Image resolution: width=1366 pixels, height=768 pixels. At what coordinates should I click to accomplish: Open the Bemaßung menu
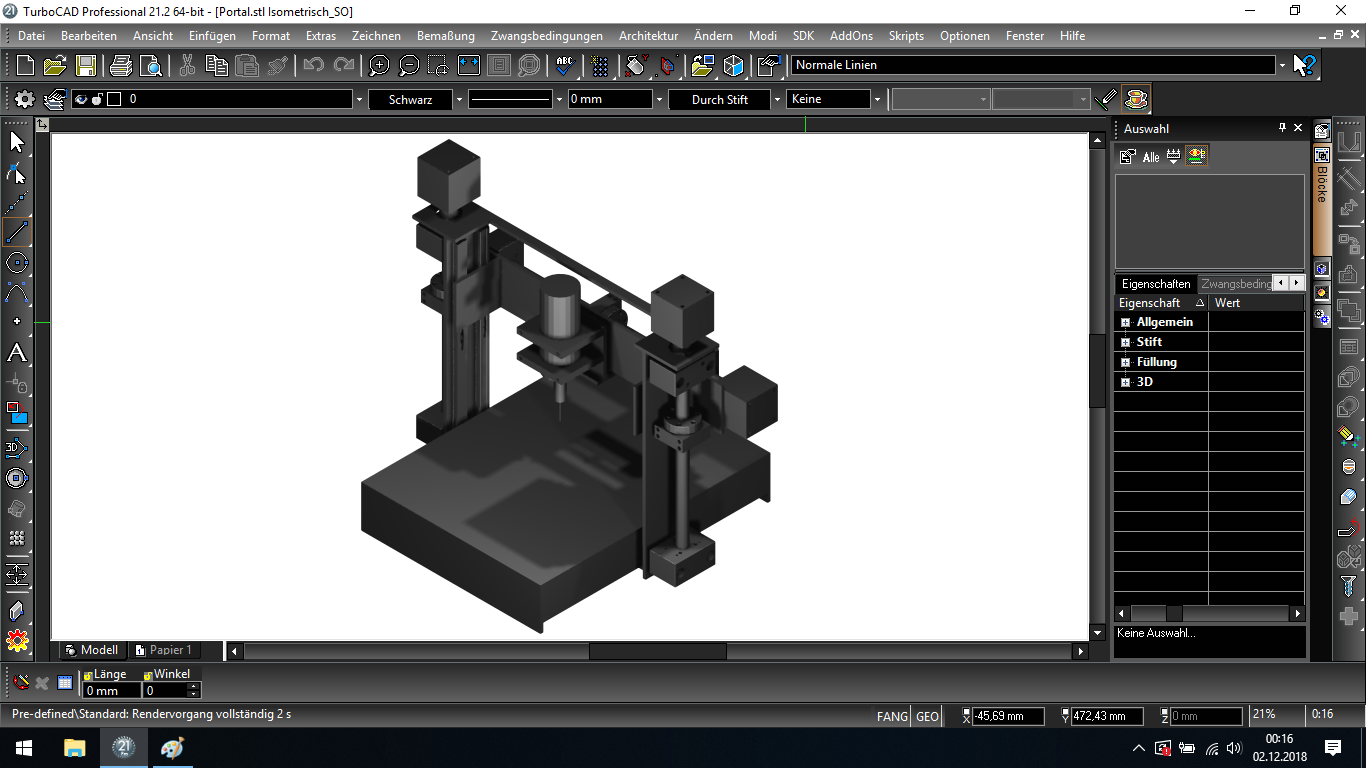coord(445,35)
